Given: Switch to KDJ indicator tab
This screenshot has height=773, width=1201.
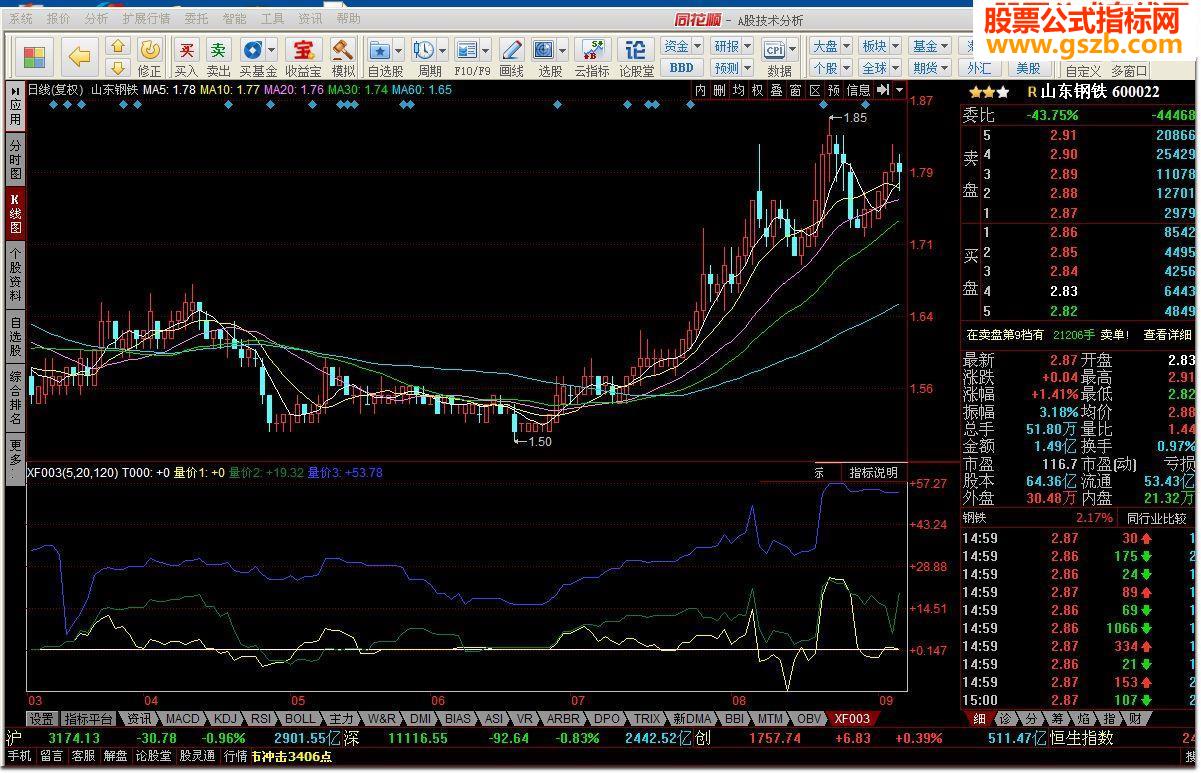Looking at the screenshot, I should coord(226,718).
